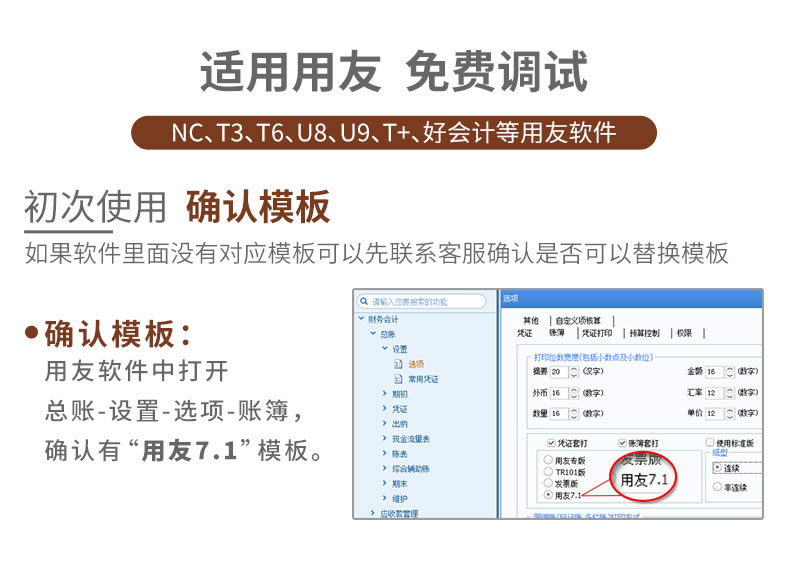
Task: Switch to the 权限 tab
Action: coord(684,333)
